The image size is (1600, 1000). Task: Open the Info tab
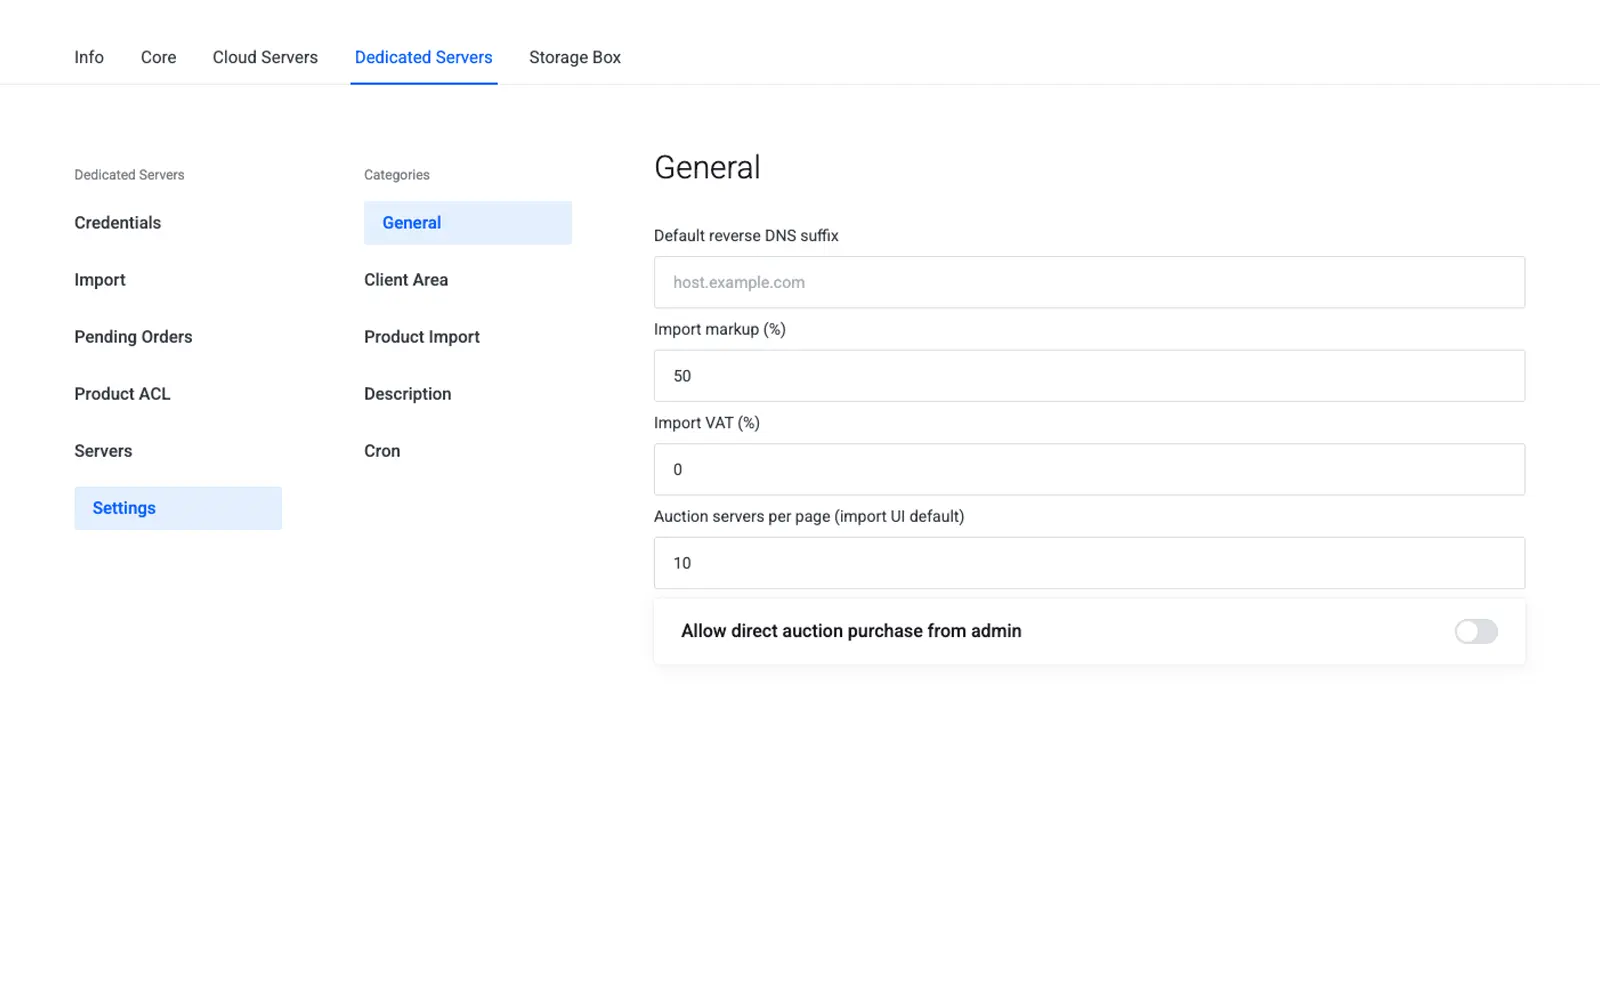coord(89,57)
